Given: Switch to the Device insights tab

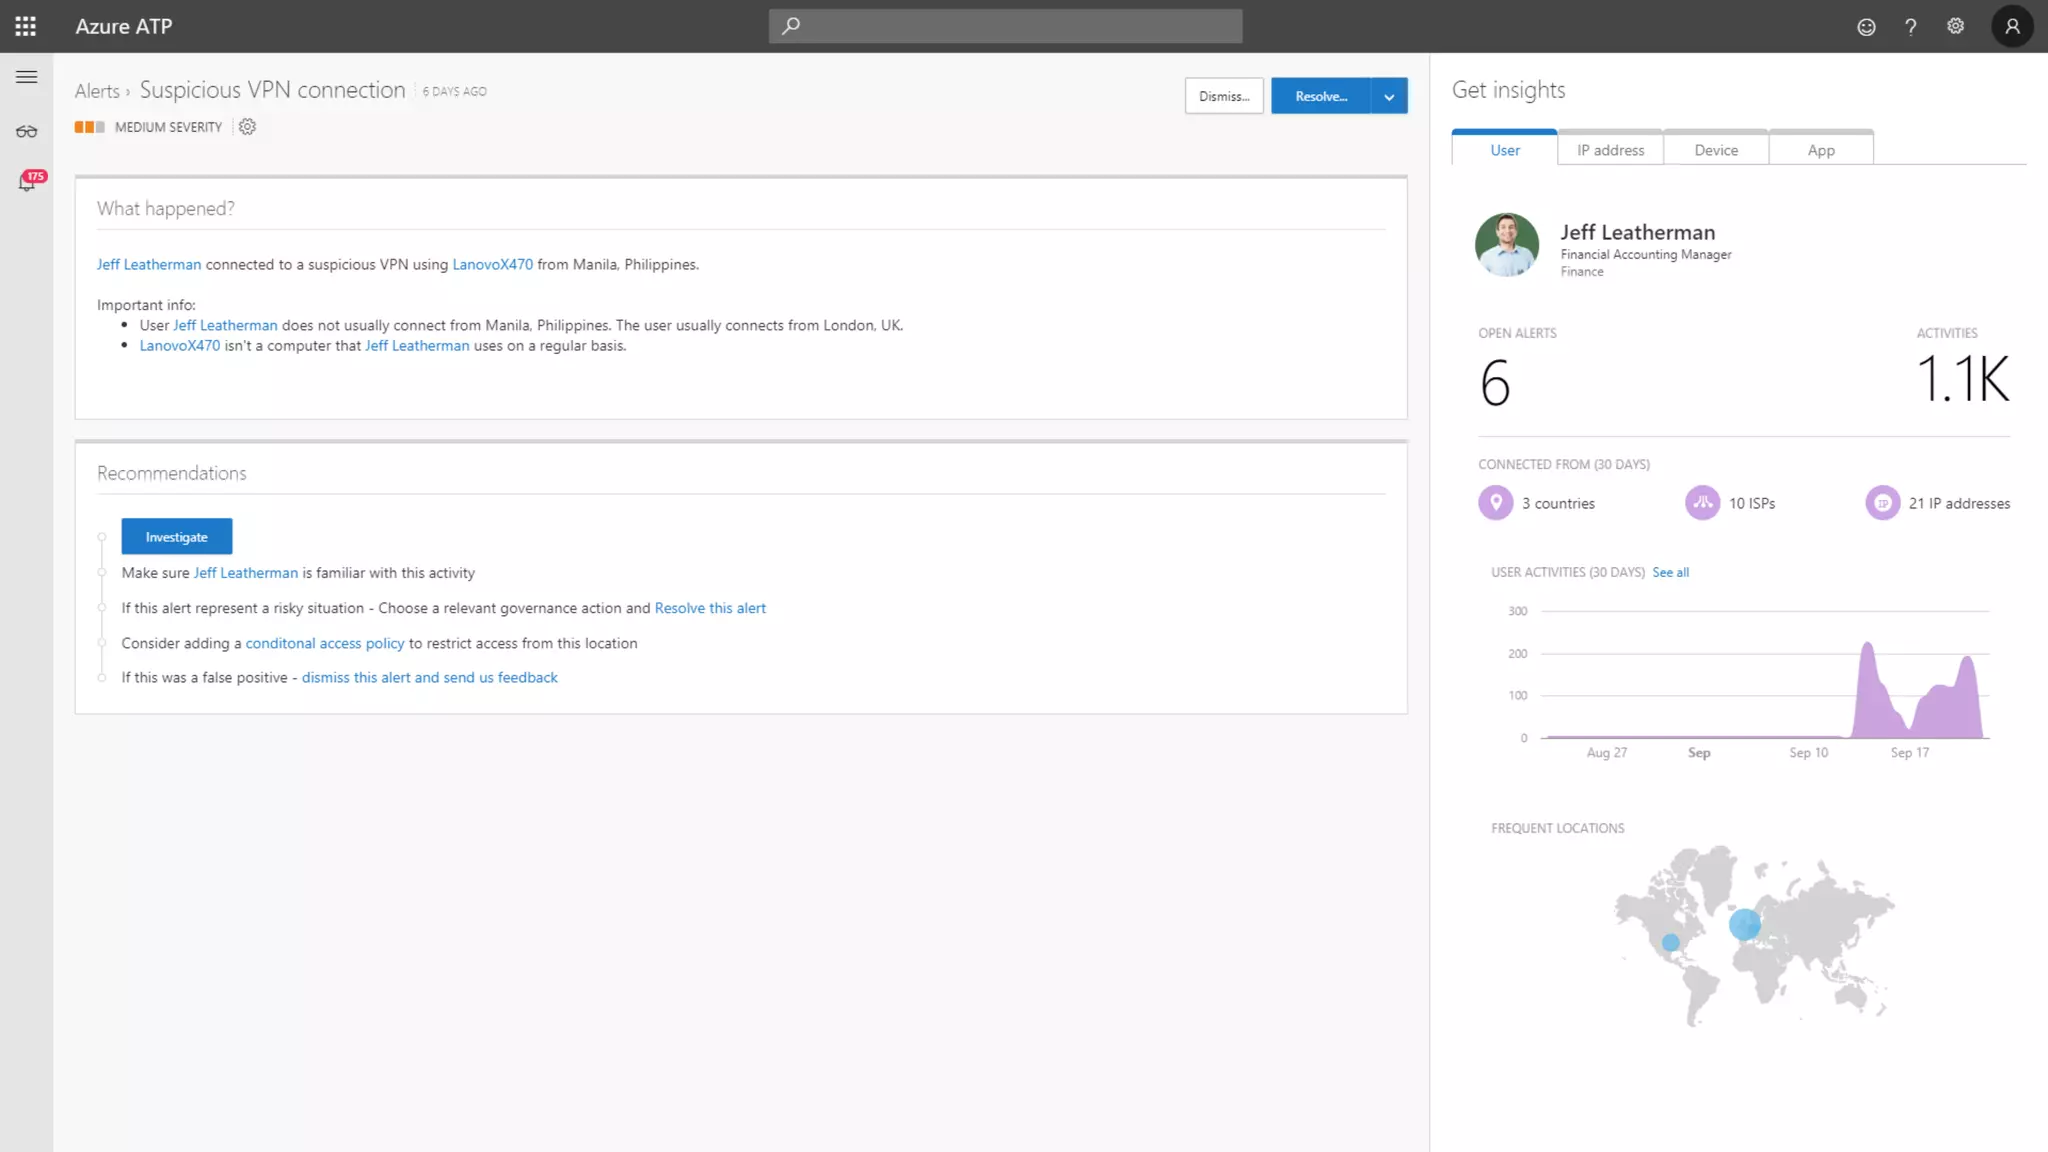Looking at the screenshot, I should [1716, 150].
